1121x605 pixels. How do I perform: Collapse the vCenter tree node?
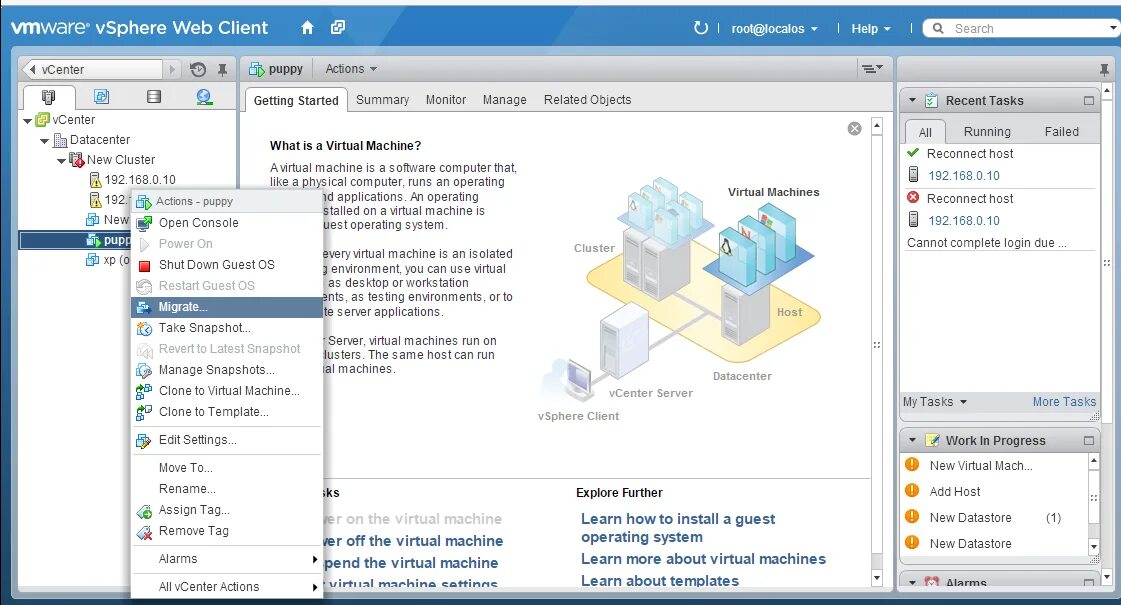[x=27, y=121]
